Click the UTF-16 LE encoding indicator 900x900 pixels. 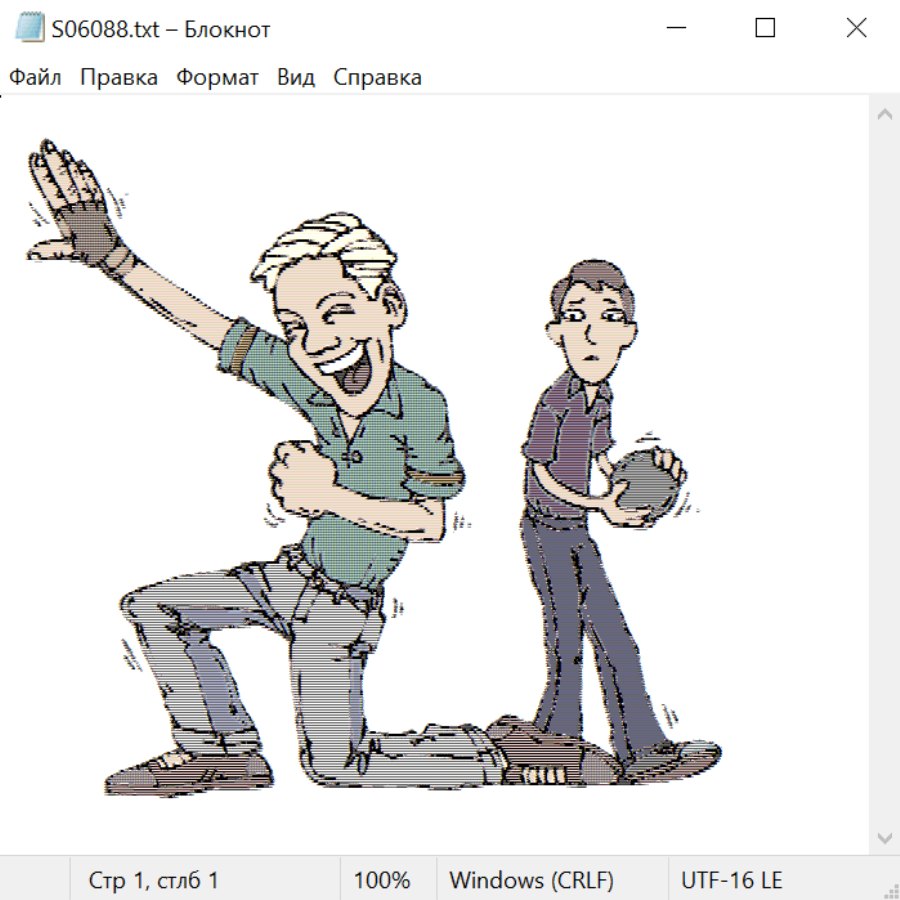pos(731,881)
